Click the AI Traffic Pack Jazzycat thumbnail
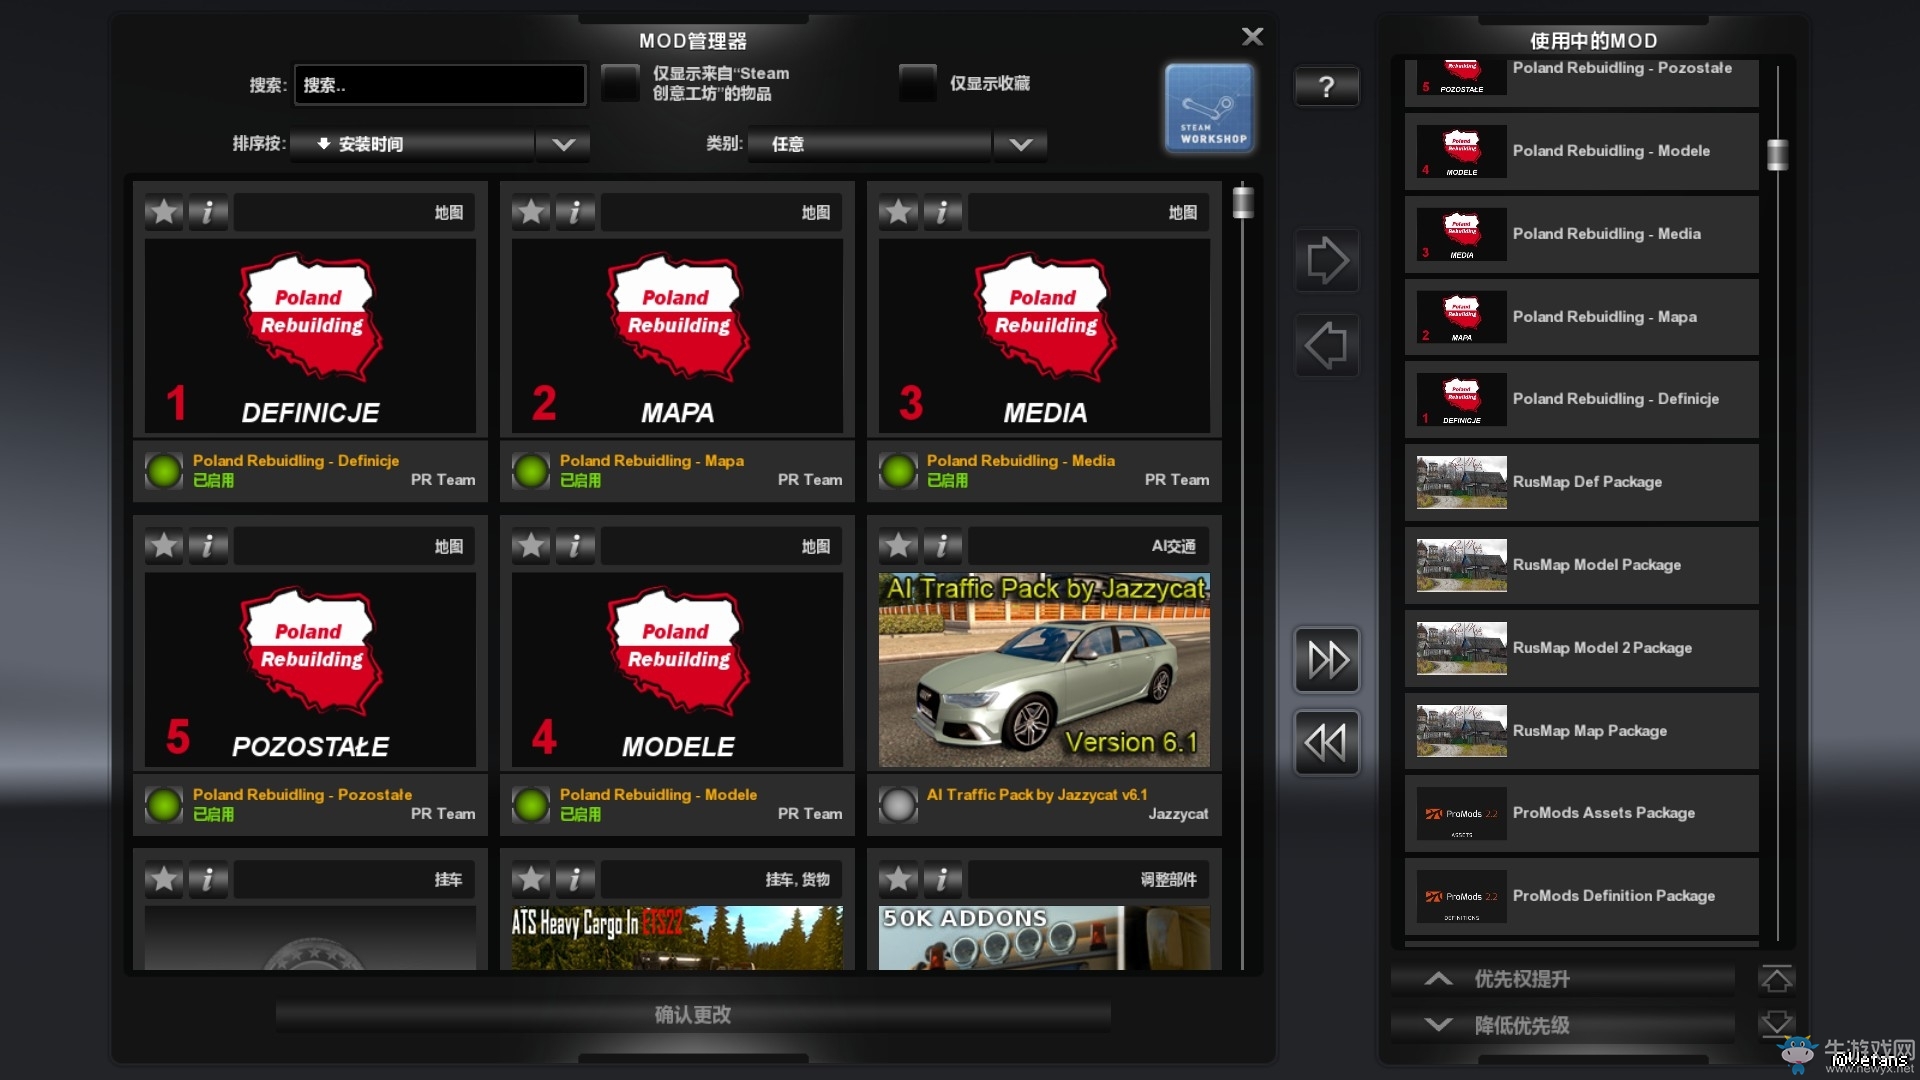The image size is (1920, 1080). click(x=1044, y=670)
